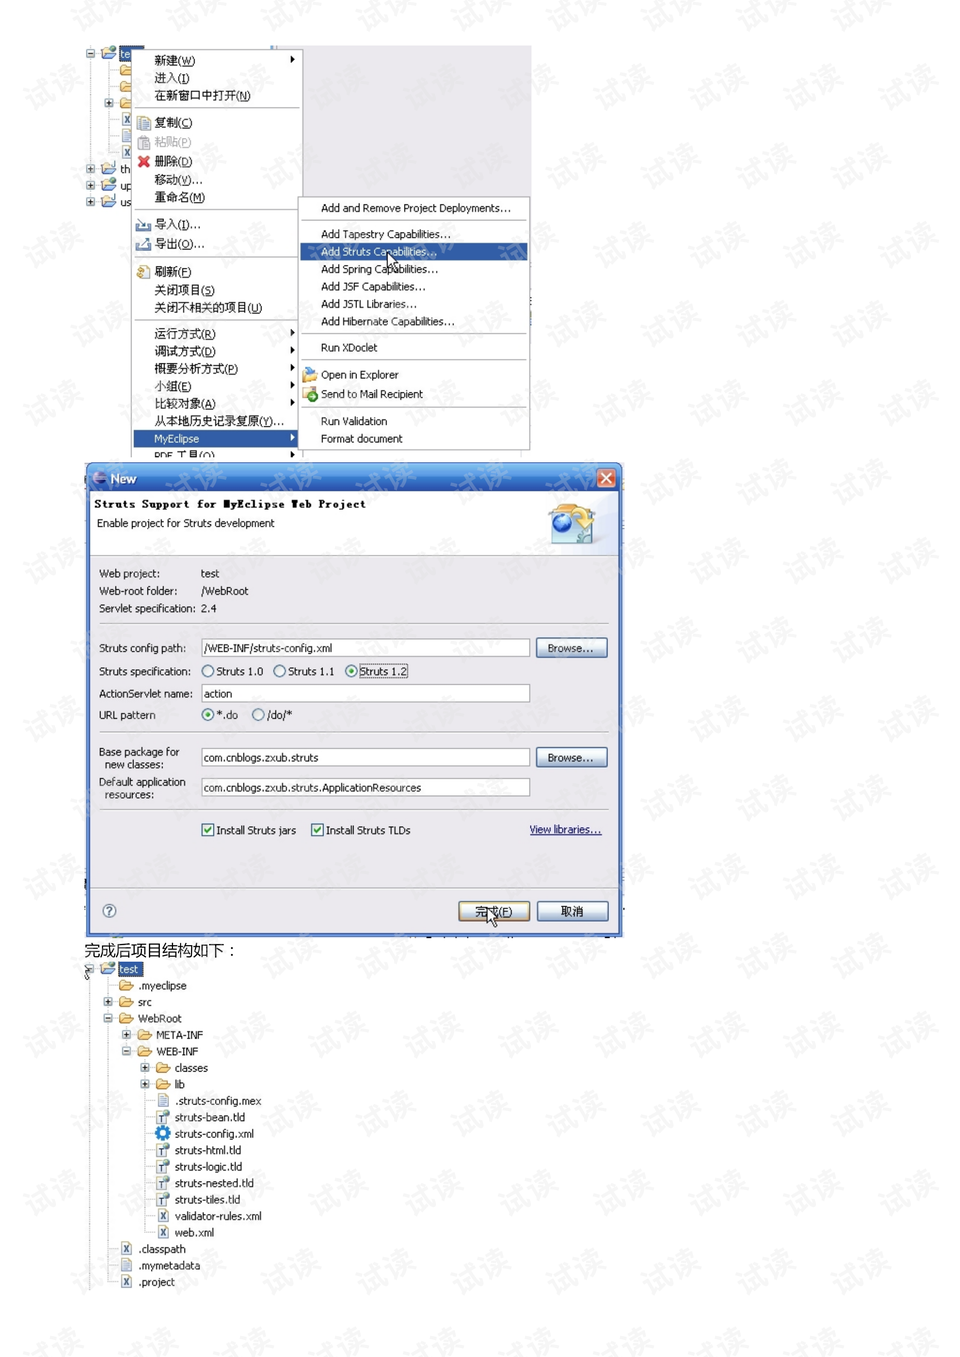The height and width of the screenshot is (1357, 960).
Task: Choose the /do/* URL pattern
Action: [x=258, y=715]
